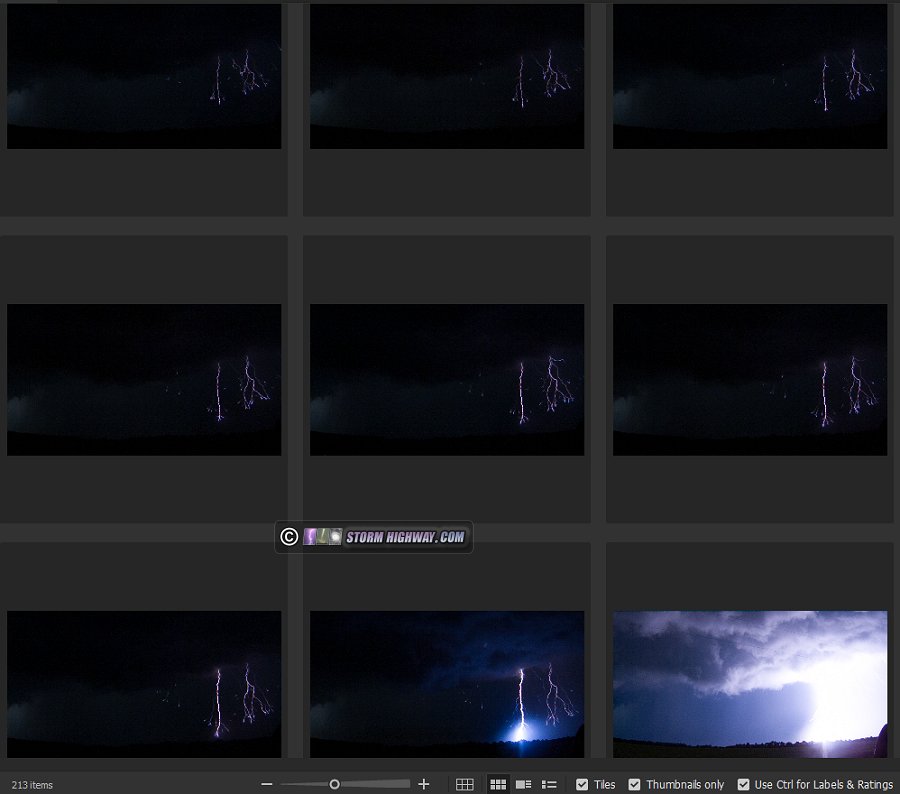Click the minus icon to shrink thumbnails
This screenshot has width=900, height=794.
coord(266,784)
